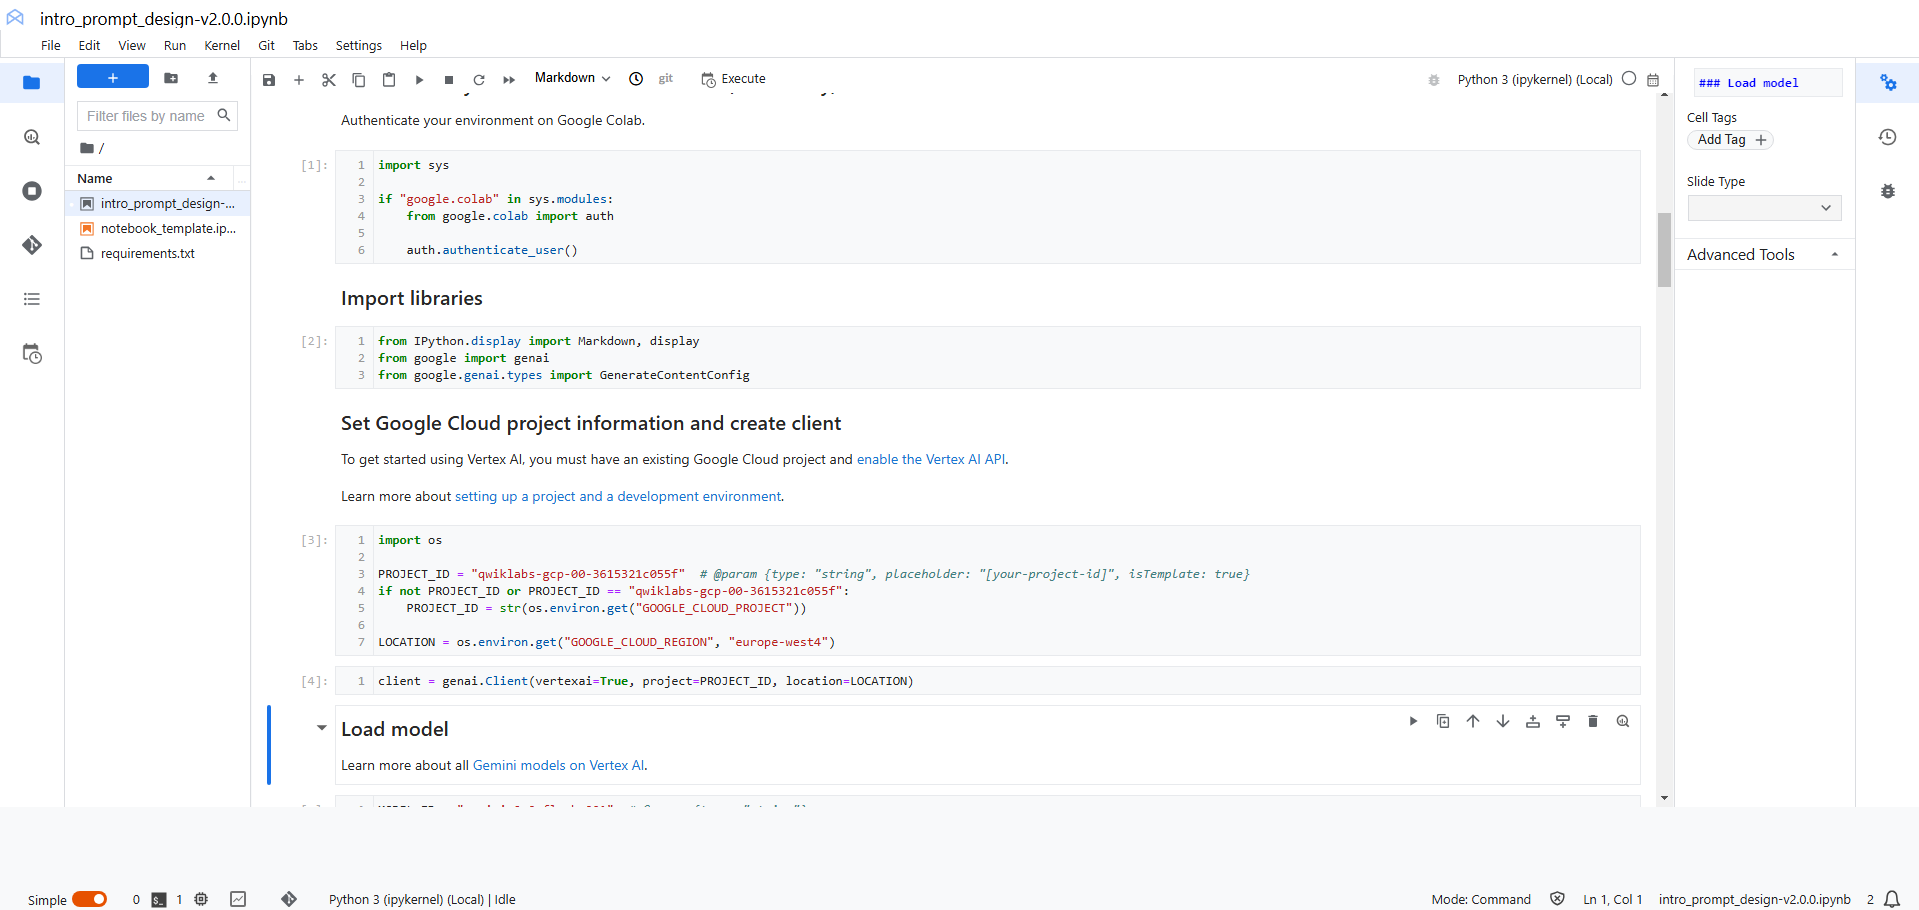Switch kernel Python 3 (ipykernel) (Local)
The width and height of the screenshot is (1919, 910).
point(1535,80)
